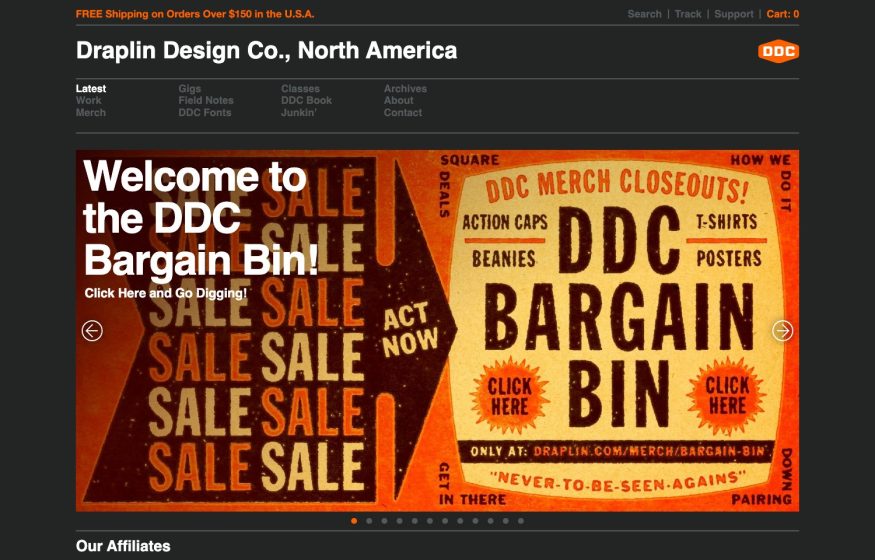
Task: Click the FREE Shipping promo text
Action: (195, 14)
